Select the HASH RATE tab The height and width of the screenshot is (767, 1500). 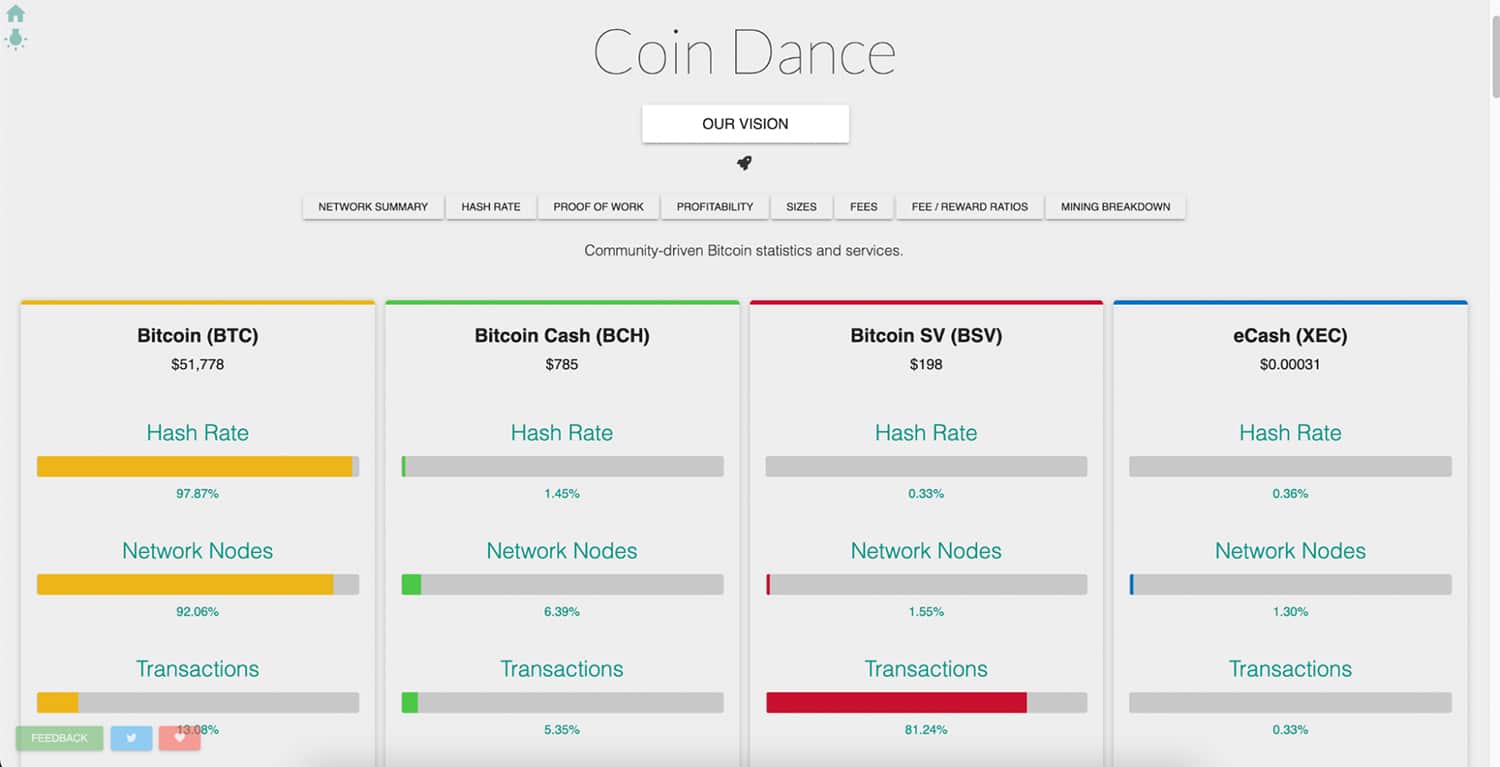(491, 207)
